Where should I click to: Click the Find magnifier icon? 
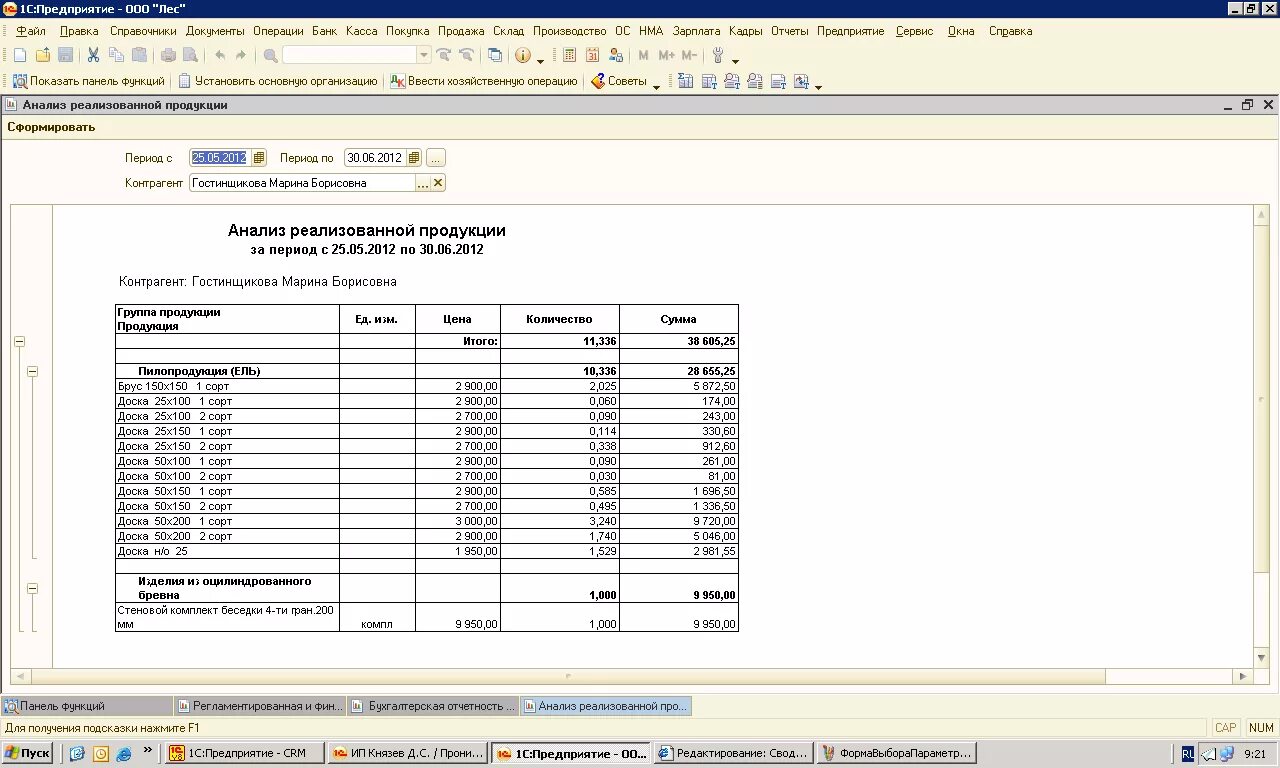pos(270,56)
